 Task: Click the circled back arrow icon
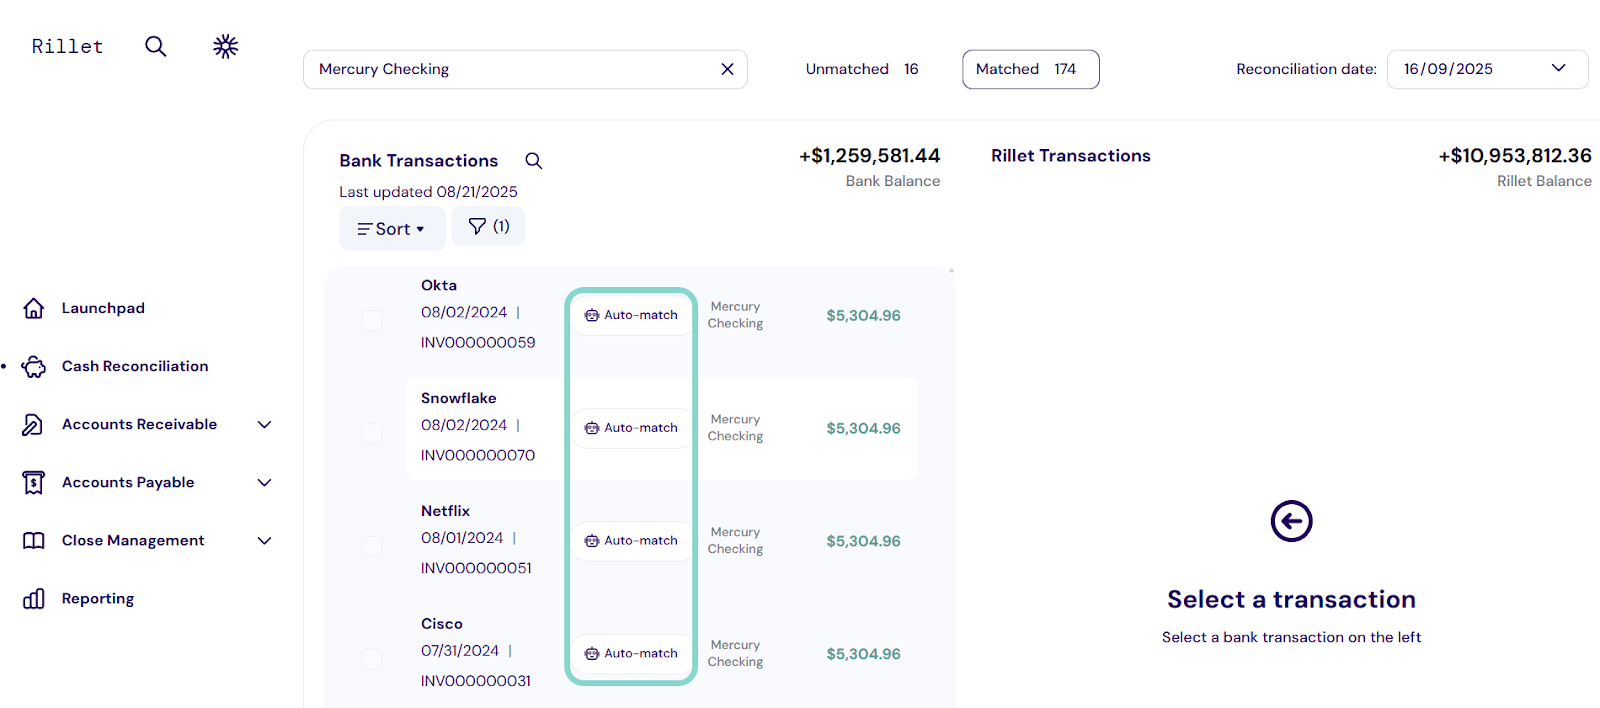(x=1291, y=521)
